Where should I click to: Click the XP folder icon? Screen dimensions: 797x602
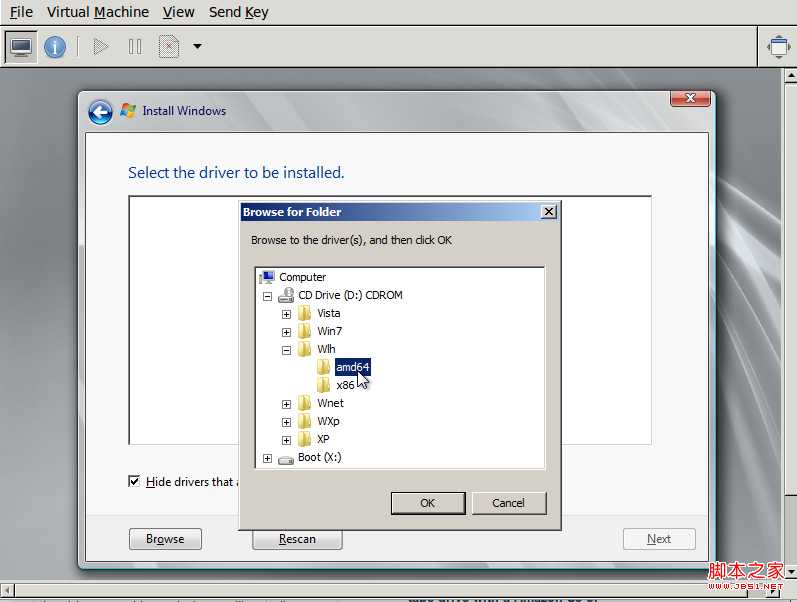pos(304,439)
